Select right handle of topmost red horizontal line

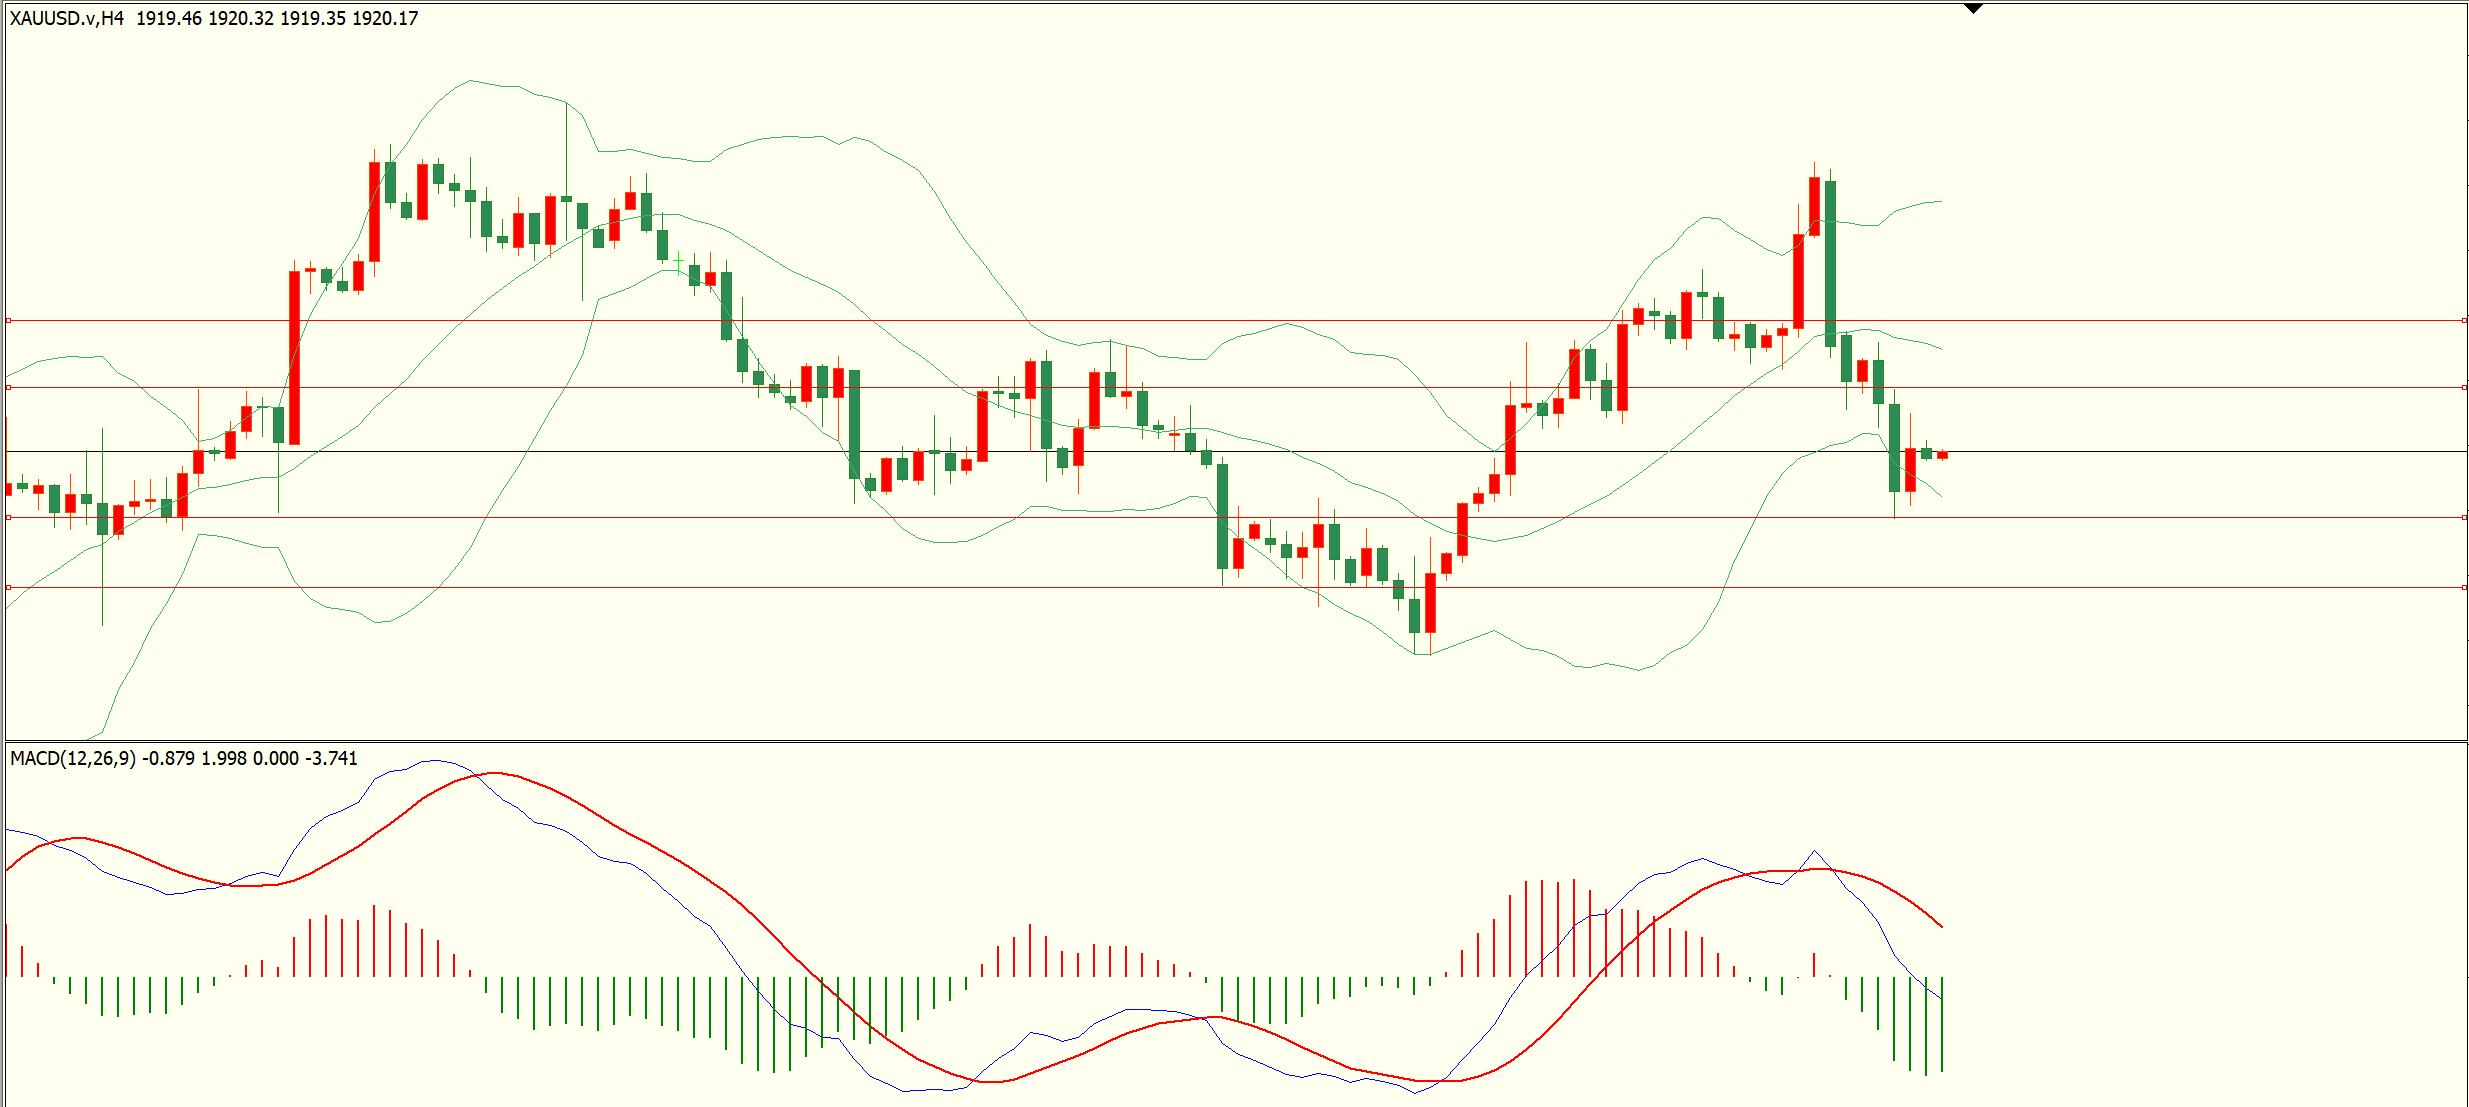(x=2464, y=320)
